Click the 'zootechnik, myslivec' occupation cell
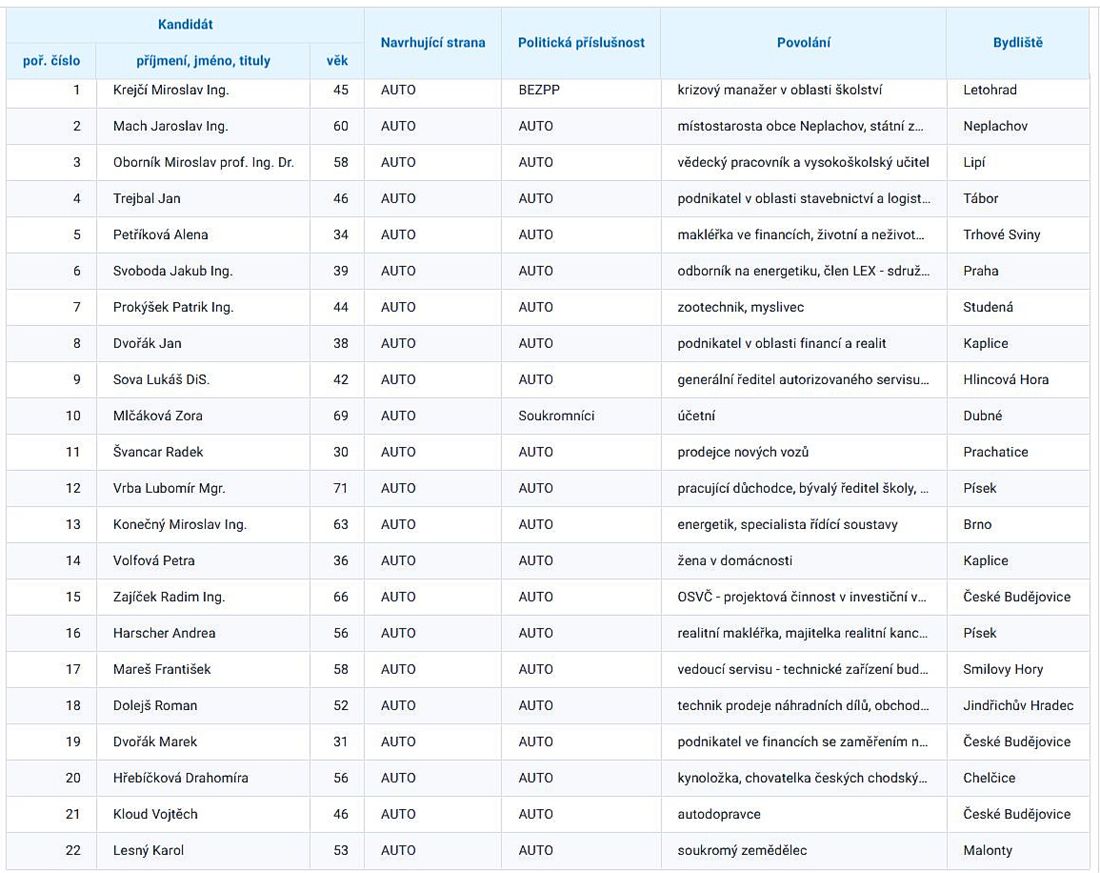 740,307
